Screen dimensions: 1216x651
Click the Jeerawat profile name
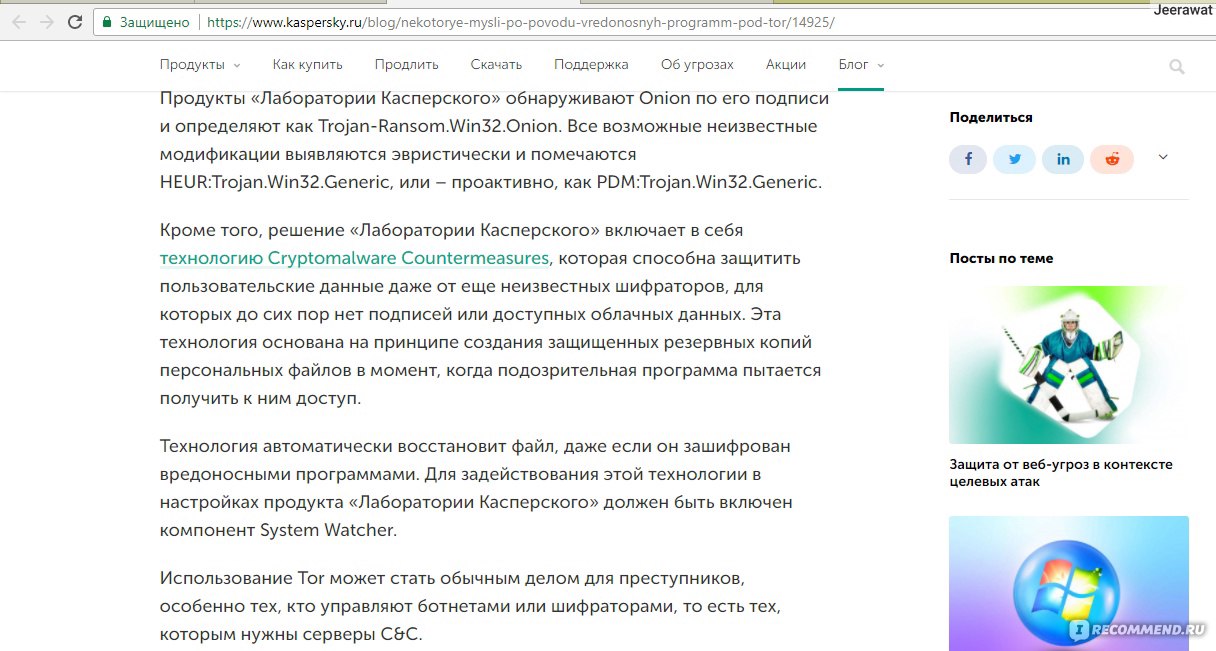tap(1184, 10)
